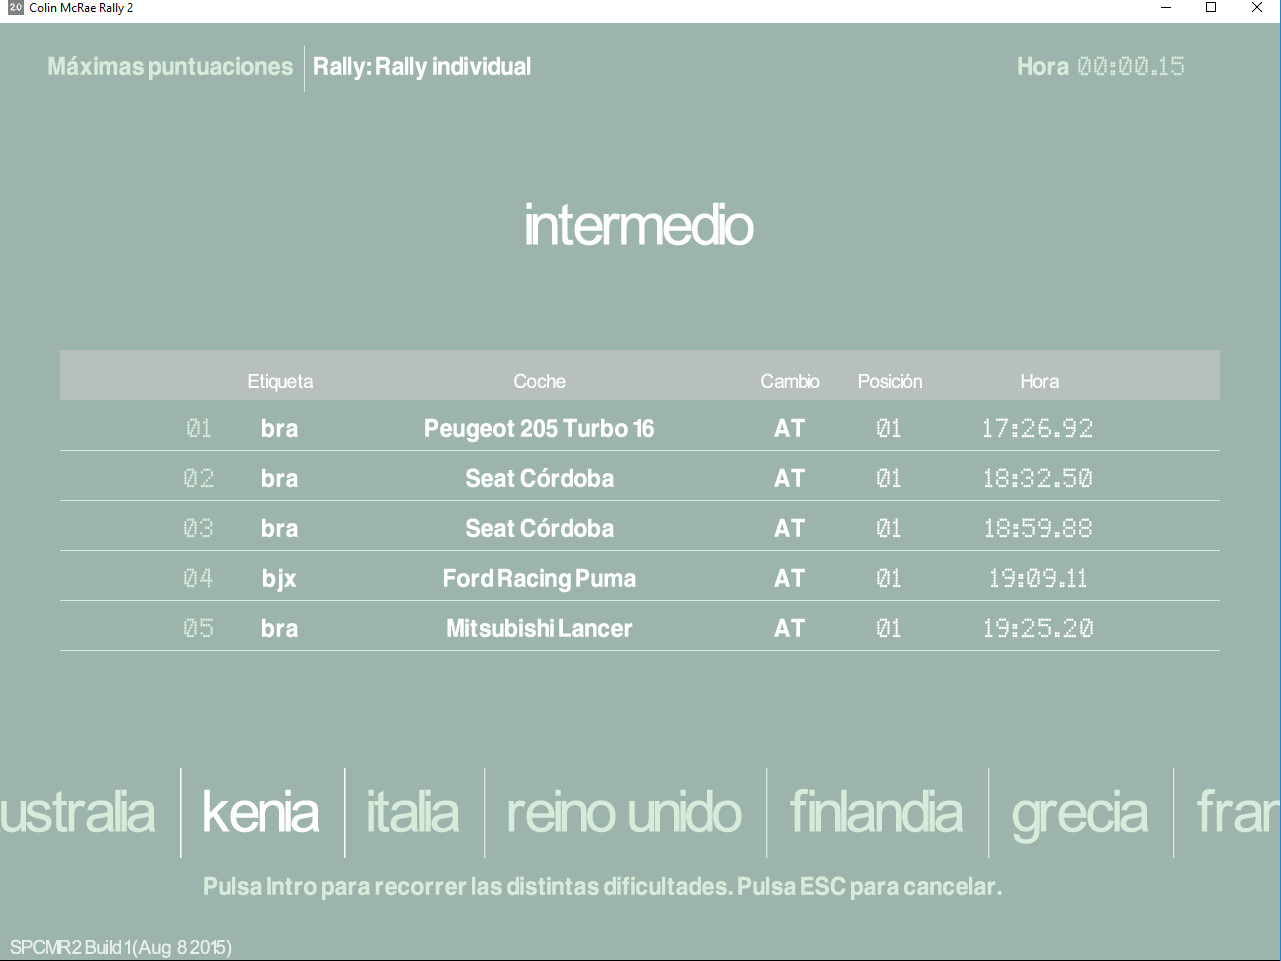Select grecia in the country selector
The height and width of the screenshot is (961, 1281).
(1079, 812)
